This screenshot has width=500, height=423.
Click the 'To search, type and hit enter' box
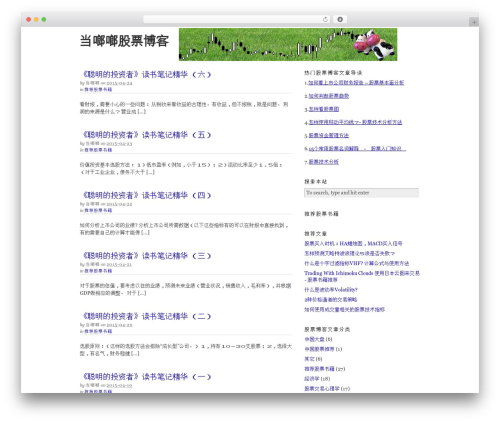click(361, 193)
